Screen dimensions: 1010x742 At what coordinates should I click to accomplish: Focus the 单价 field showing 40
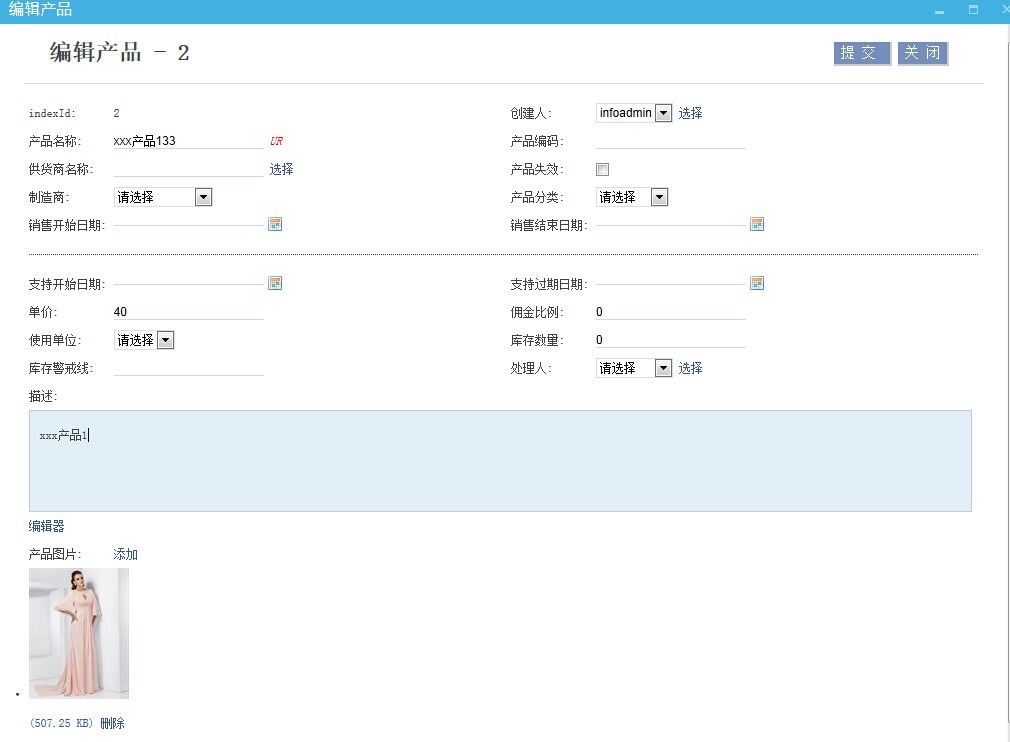(189, 312)
